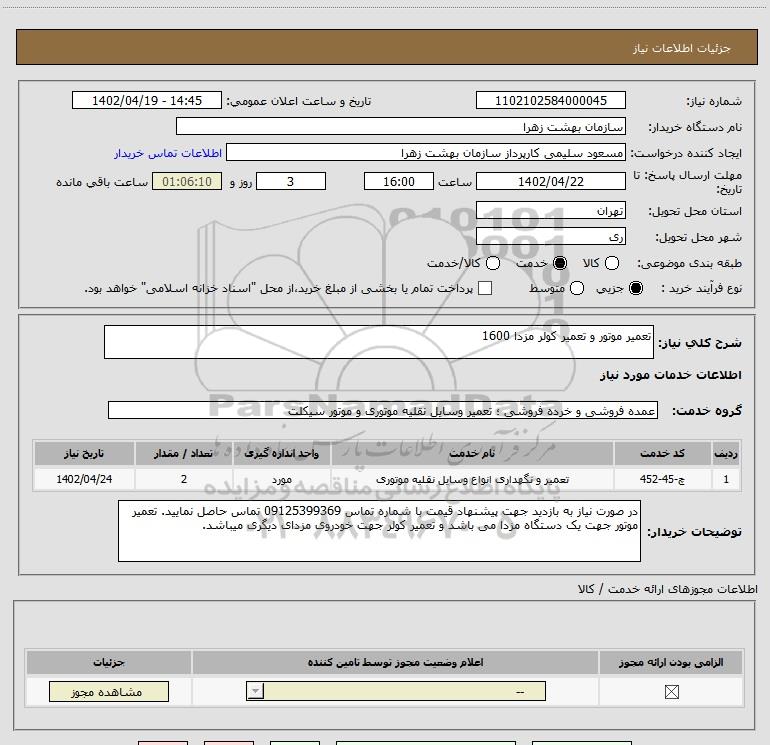Click the اطلاعات مجوزهای ارائه خدمت heading
The width and height of the screenshot is (770, 745).
pyautogui.click(x=667, y=589)
